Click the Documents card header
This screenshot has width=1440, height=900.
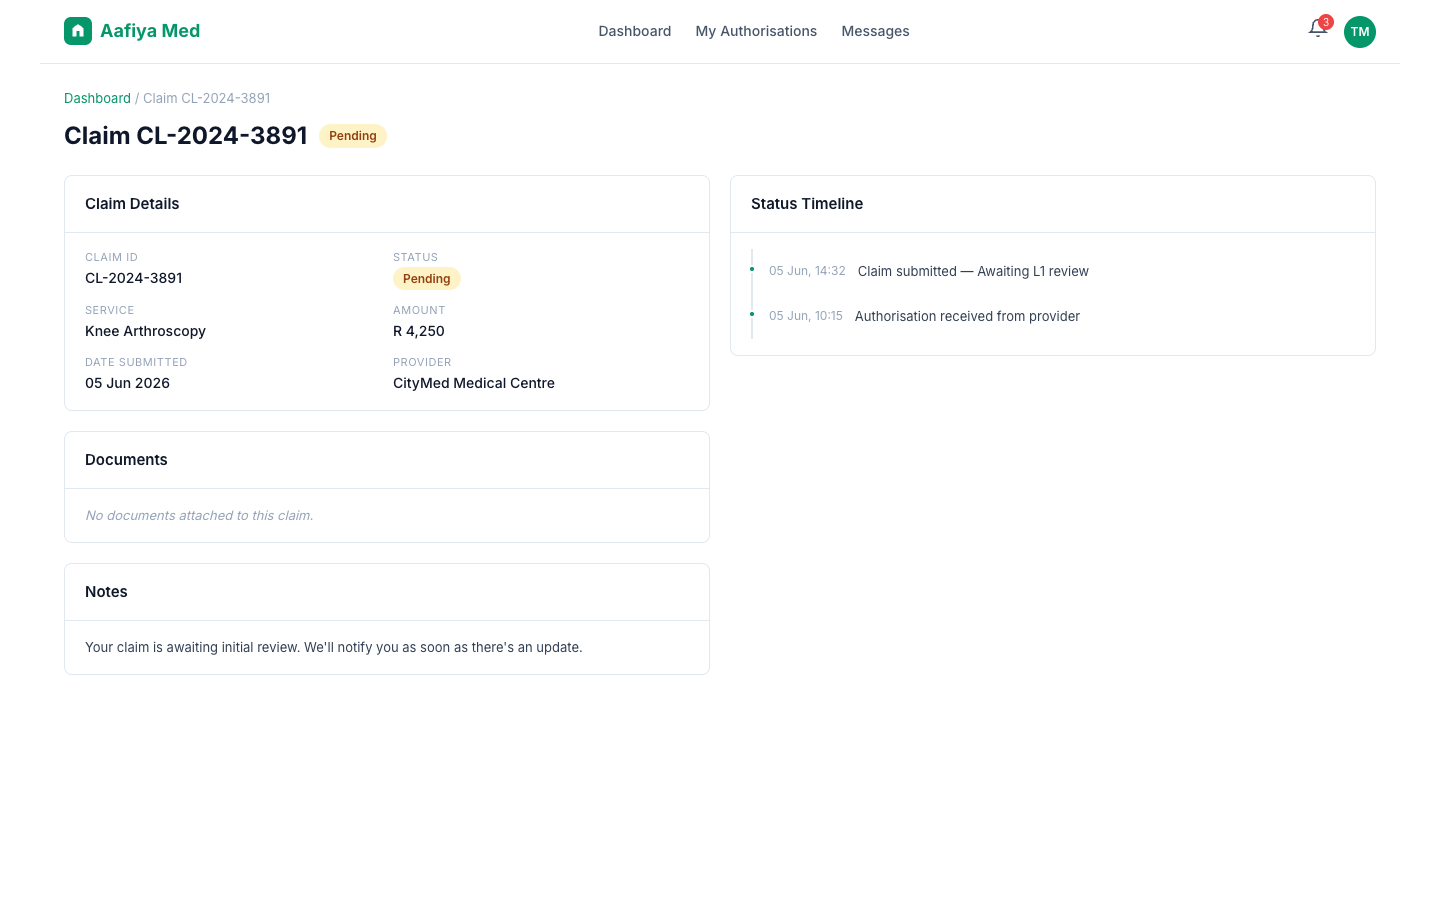[387, 460]
